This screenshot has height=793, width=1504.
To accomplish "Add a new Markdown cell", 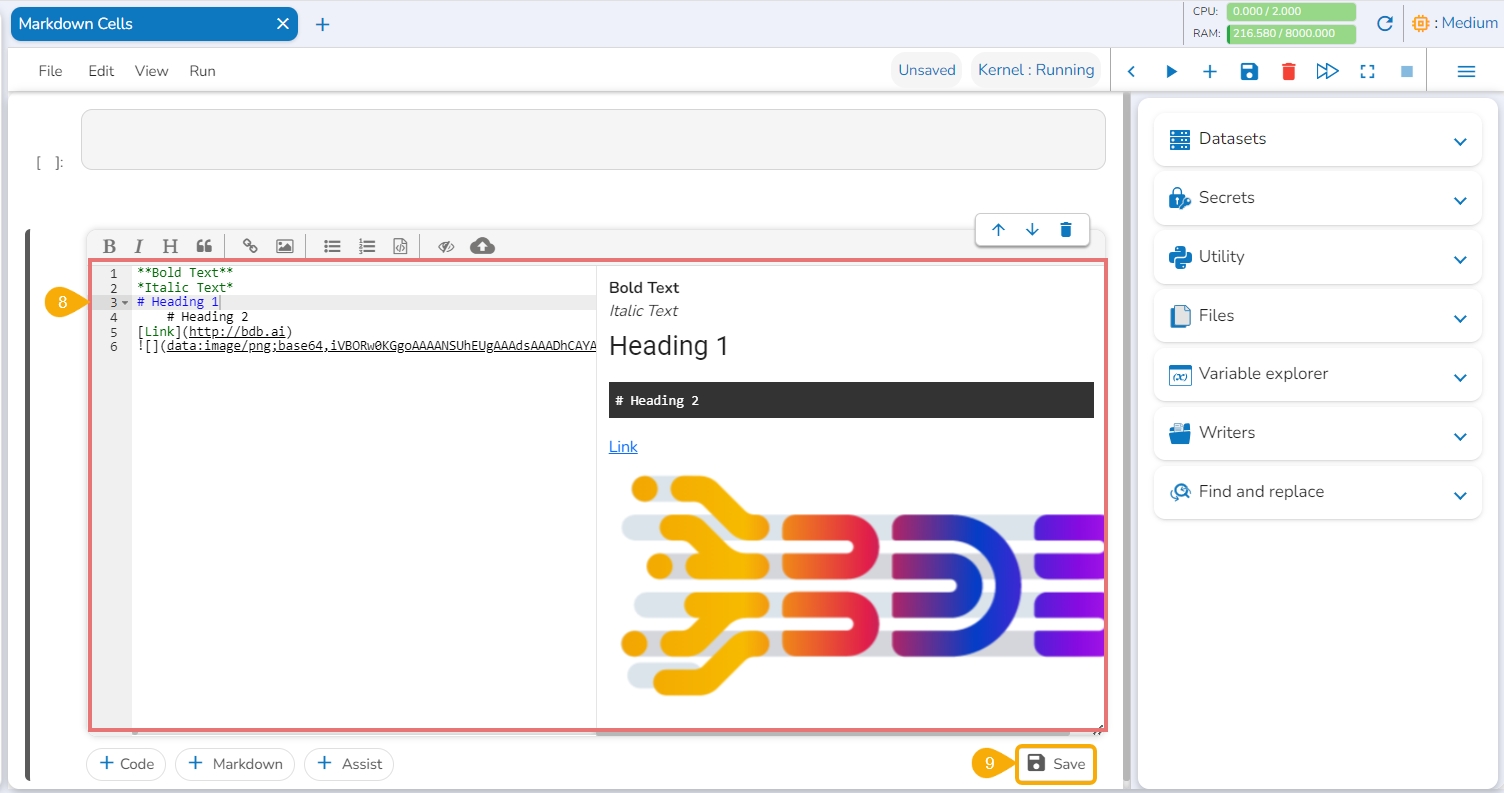I will pyautogui.click(x=235, y=764).
